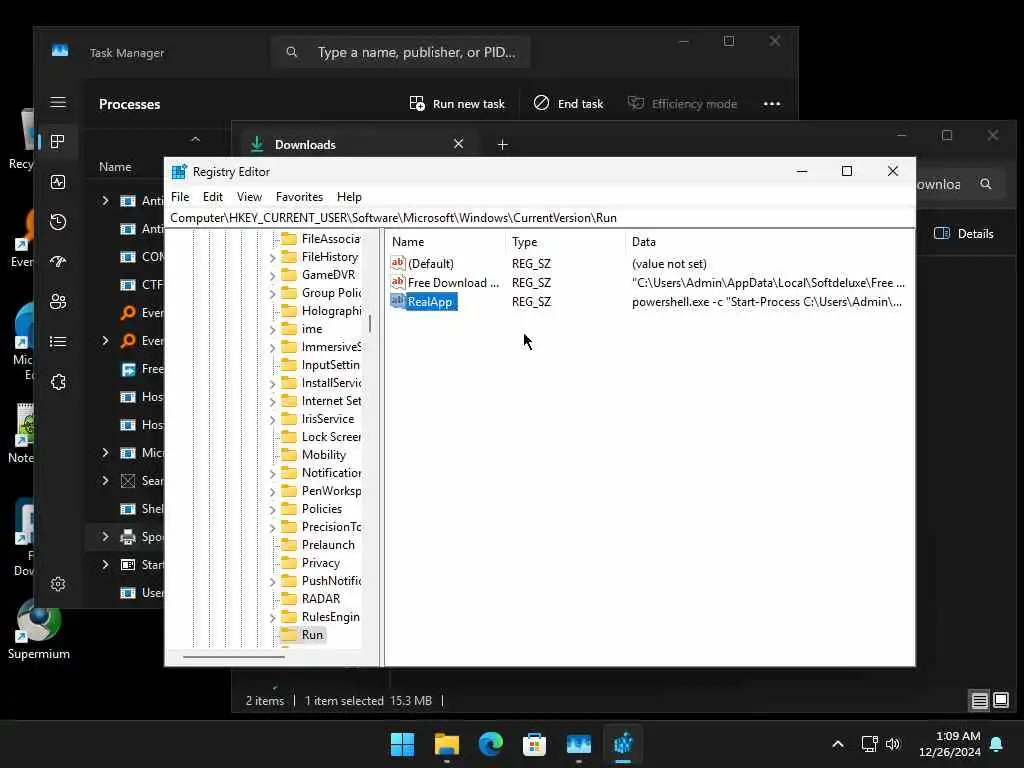This screenshot has width=1024, height=768.
Task: Open Microsoft Store from taskbar
Action: coord(534,744)
